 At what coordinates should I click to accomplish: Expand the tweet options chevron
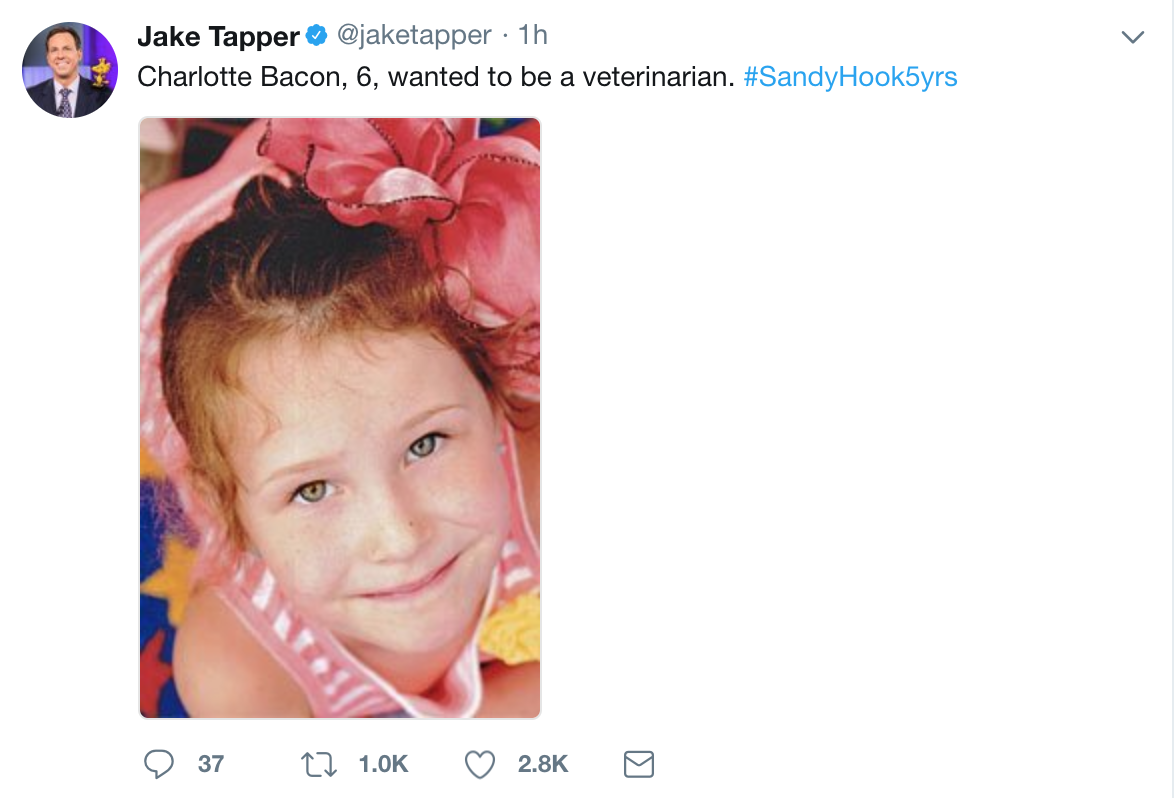point(1132,38)
